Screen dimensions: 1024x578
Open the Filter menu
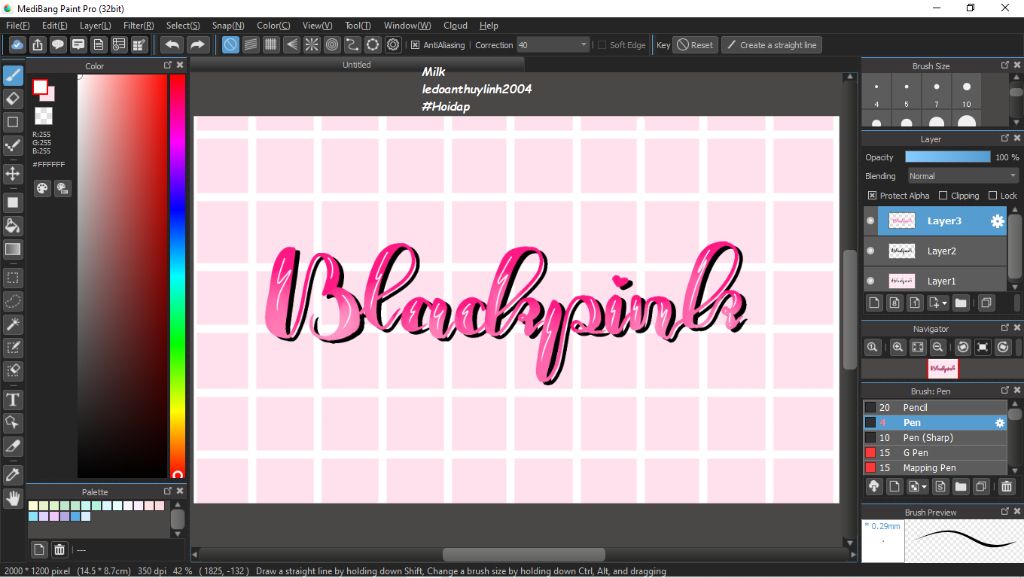[x=138, y=25]
